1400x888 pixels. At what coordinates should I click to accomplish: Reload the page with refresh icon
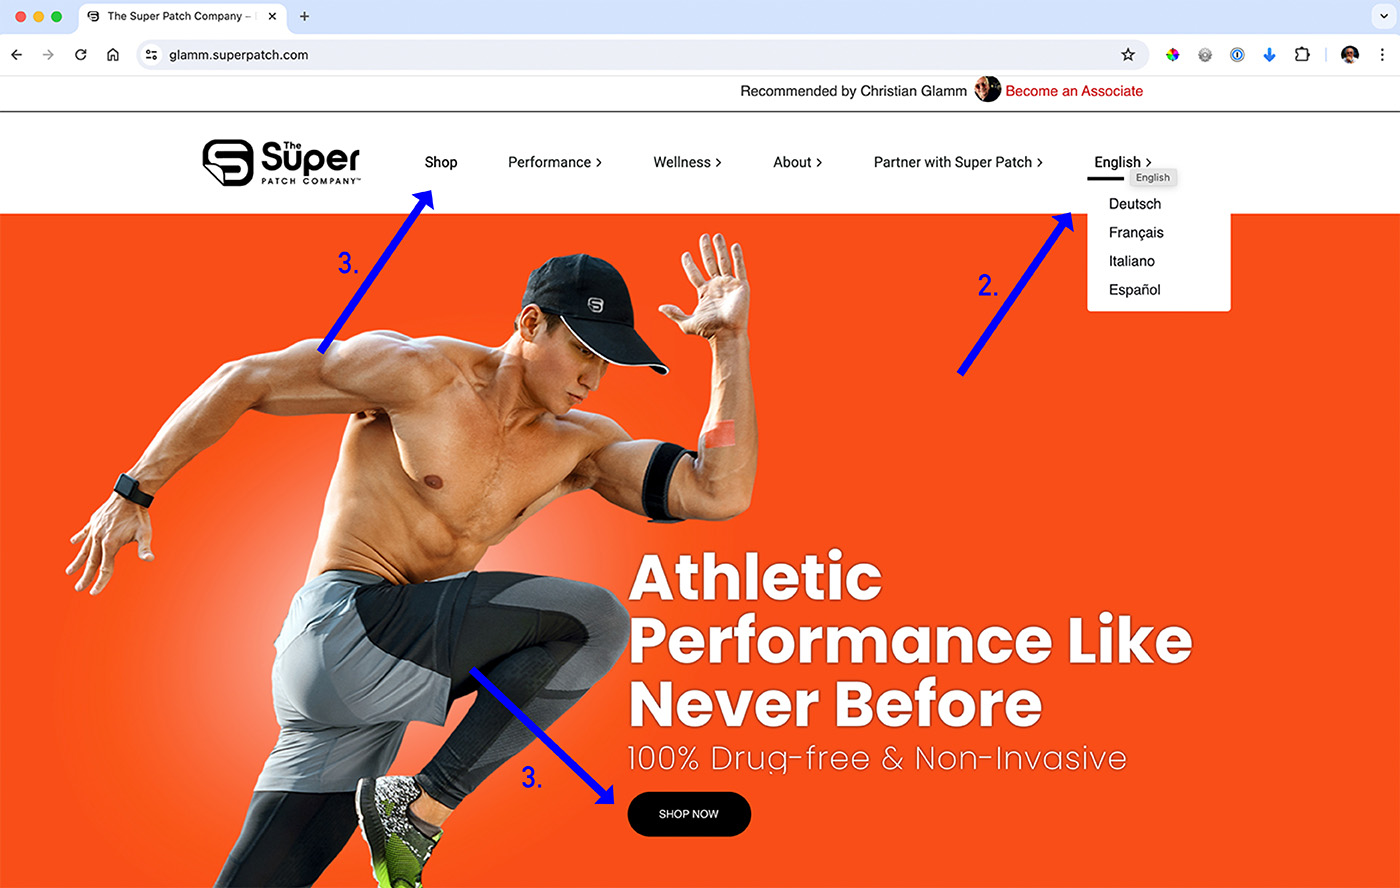pos(81,55)
